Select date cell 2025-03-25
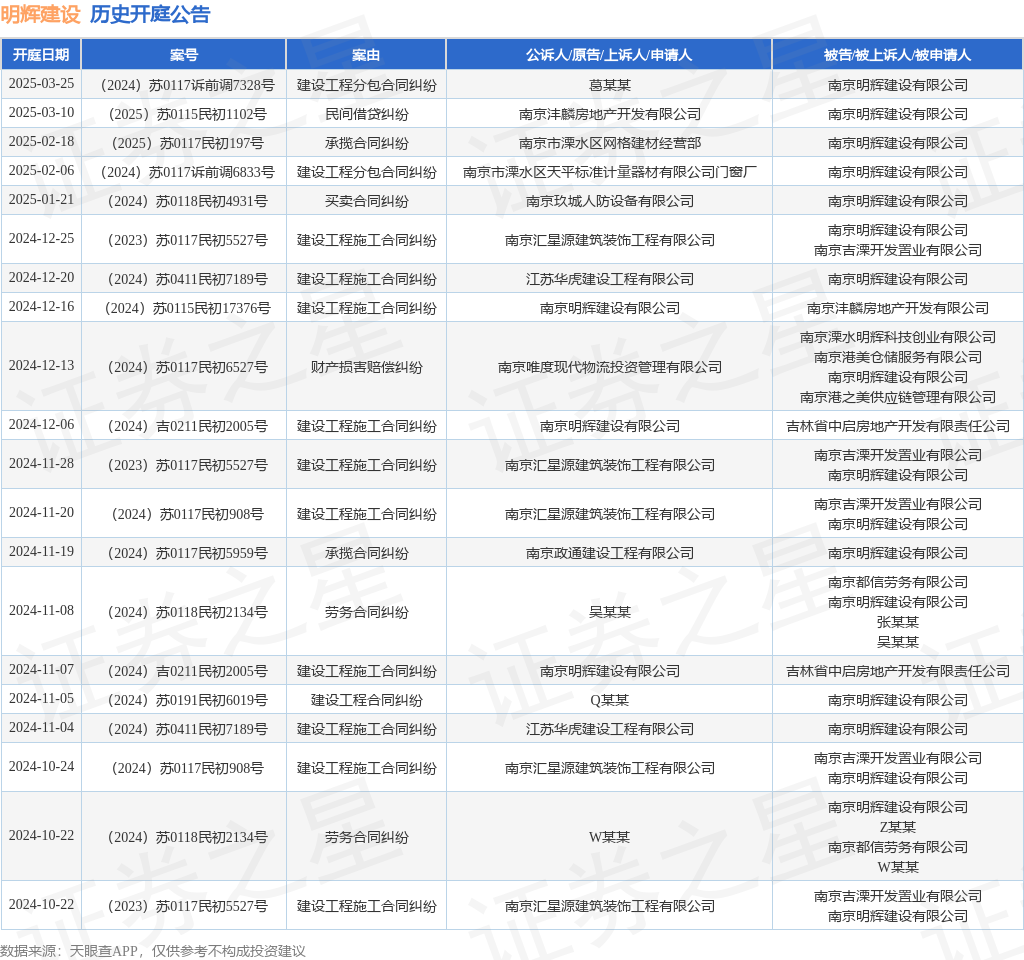This screenshot has height=960, width=1024. (41, 84)
